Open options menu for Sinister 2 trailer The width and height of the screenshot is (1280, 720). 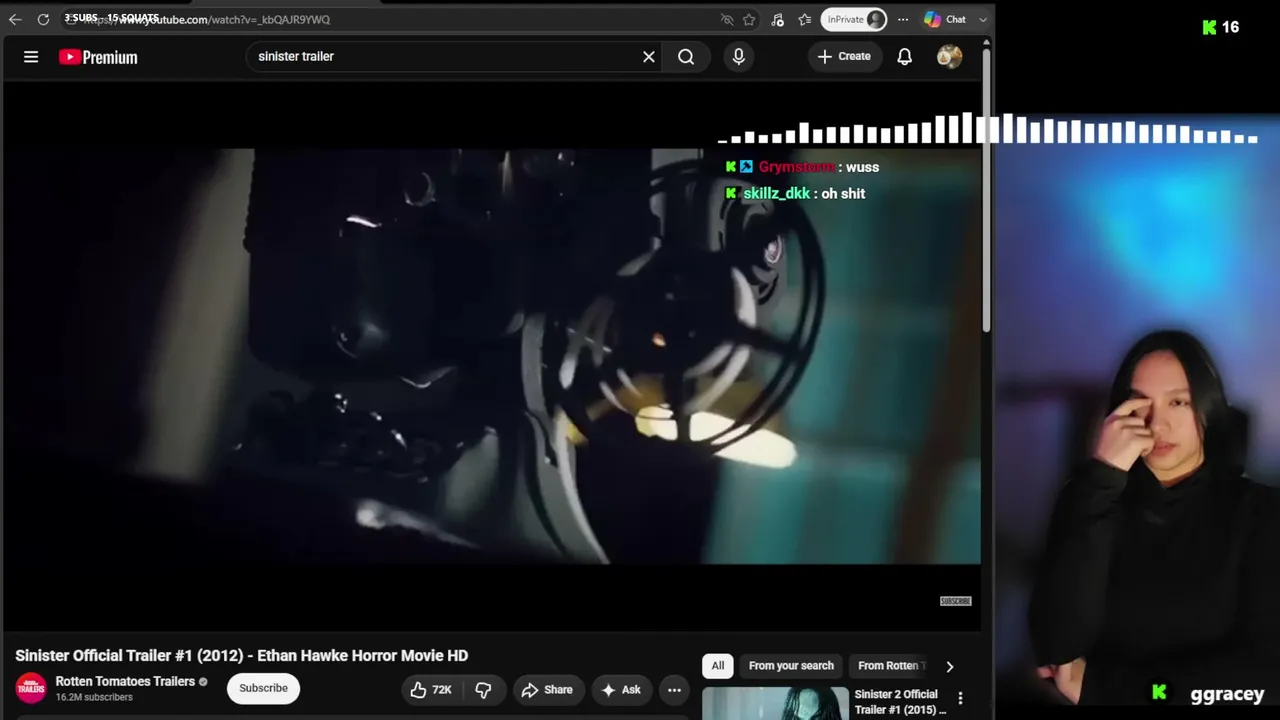click(960, 698)
